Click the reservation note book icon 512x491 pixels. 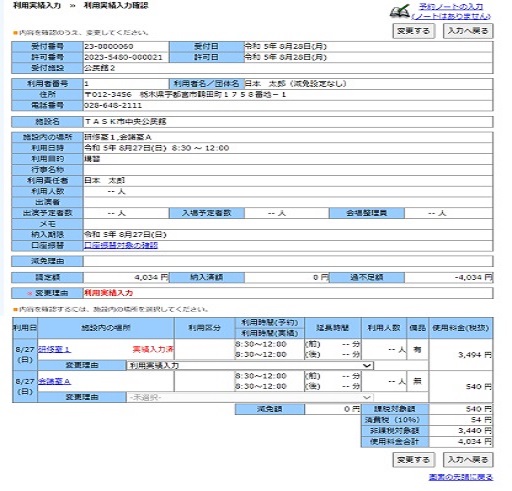coord(400,11)
